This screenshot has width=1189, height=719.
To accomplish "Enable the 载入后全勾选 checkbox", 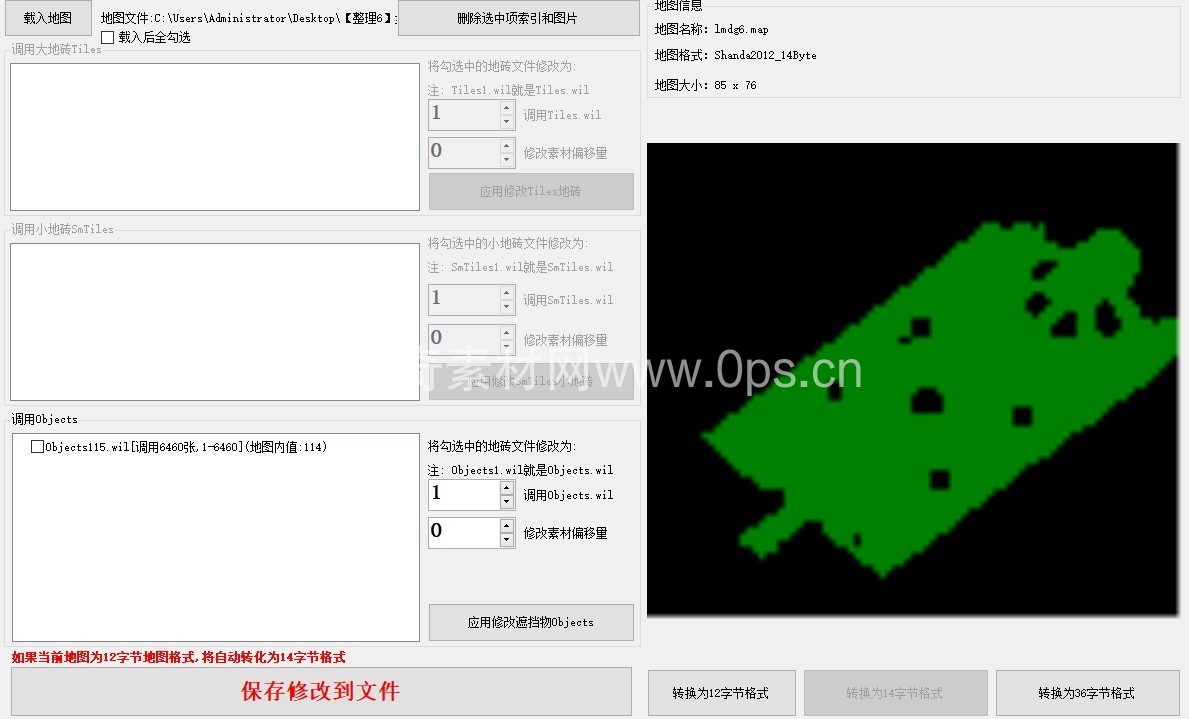I will coord(108,38).
